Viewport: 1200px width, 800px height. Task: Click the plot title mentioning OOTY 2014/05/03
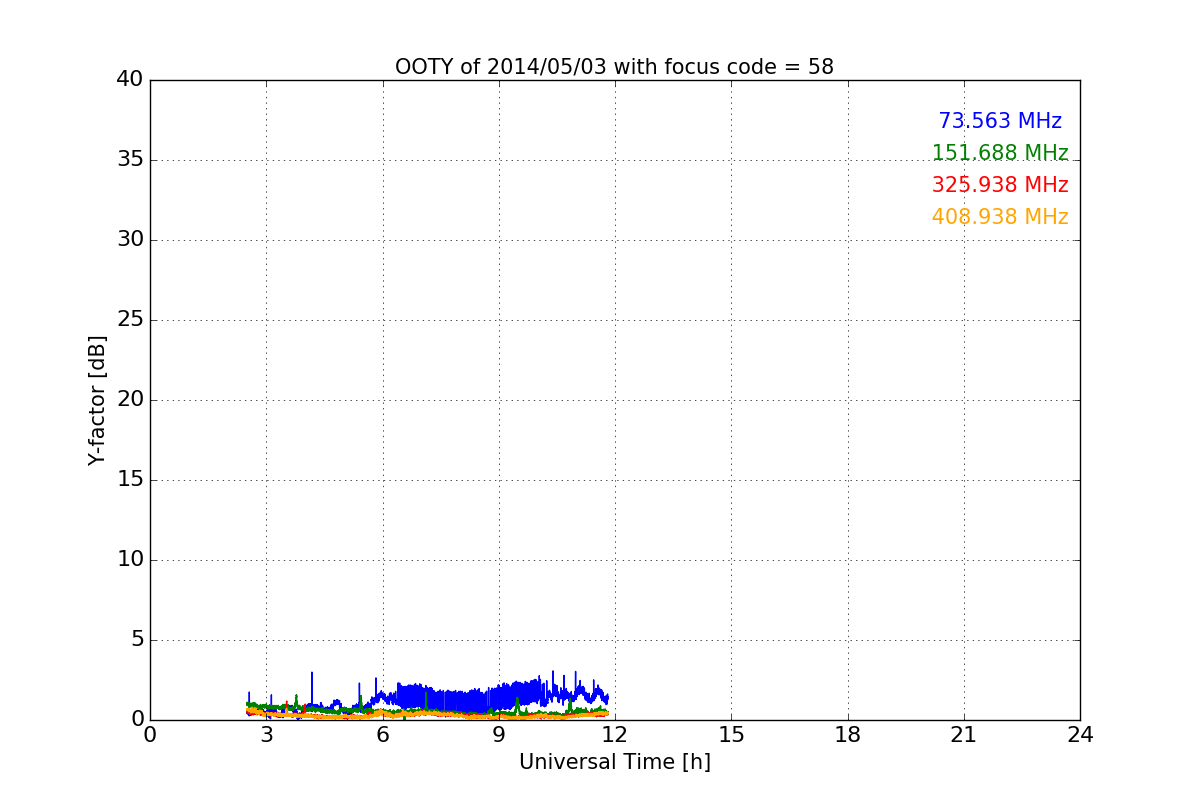point(614,67)
